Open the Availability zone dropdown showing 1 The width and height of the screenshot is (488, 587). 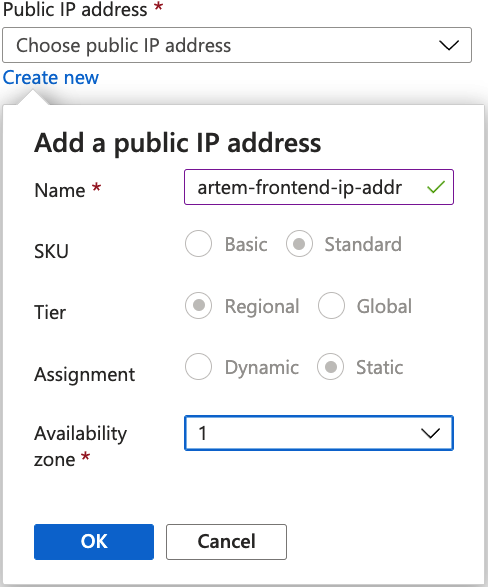(x=319, y=433)
